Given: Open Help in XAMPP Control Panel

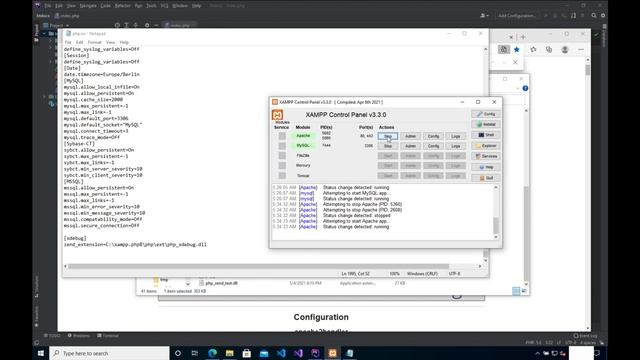Looking at the screenshot, I should click(x=486, y=167).
